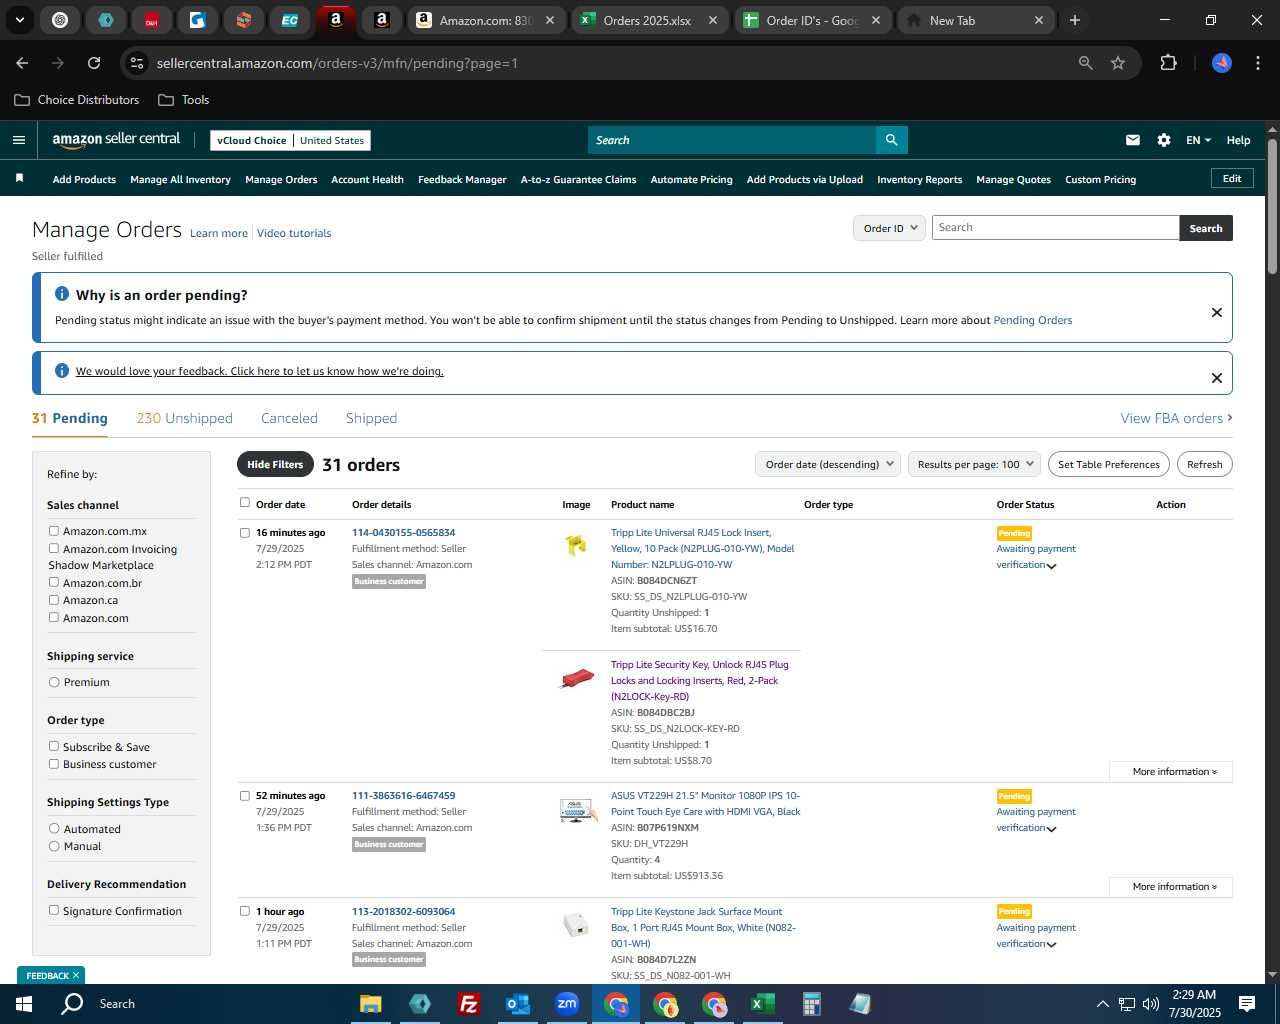Open the Order date (descending) sort dropdown
The width and height of the screenshot is (1280, 1024).
coord(828,464)
